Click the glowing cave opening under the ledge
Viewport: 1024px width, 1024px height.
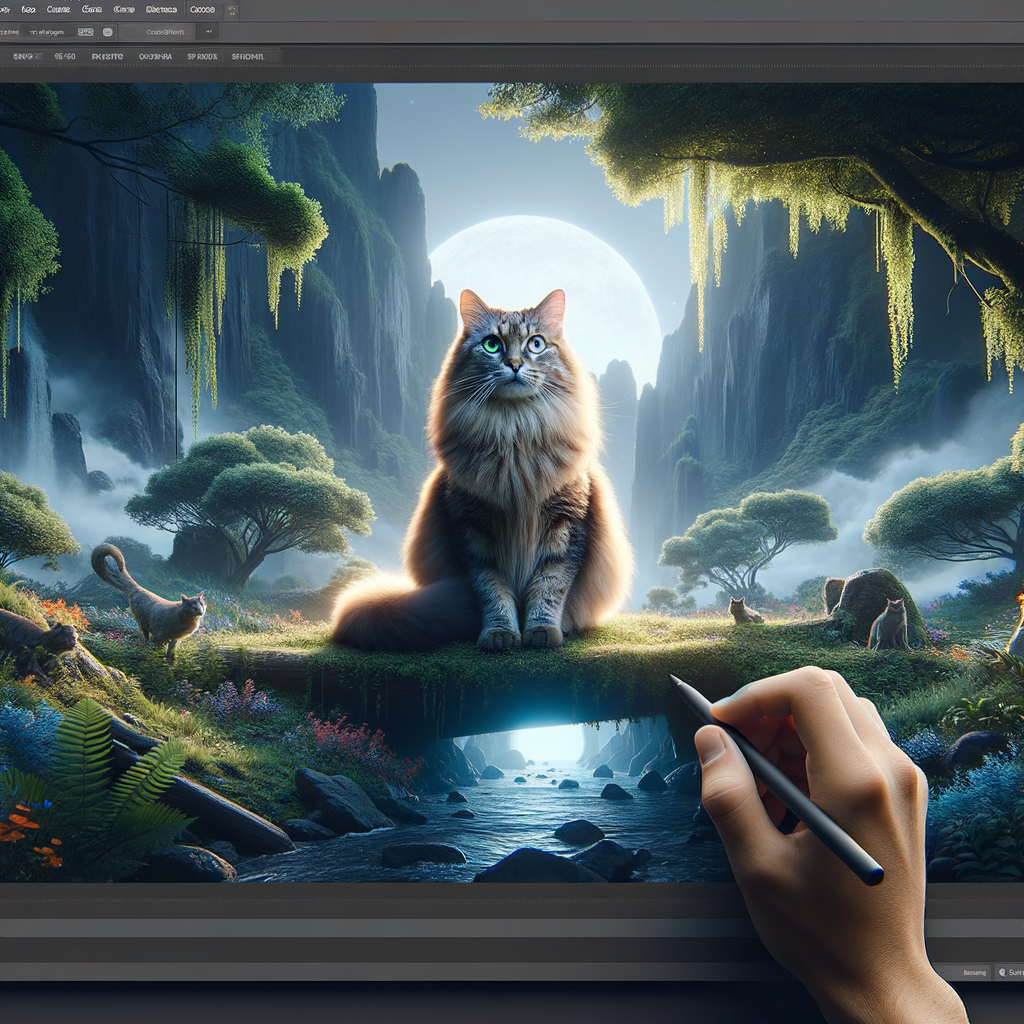click(545, 742)
